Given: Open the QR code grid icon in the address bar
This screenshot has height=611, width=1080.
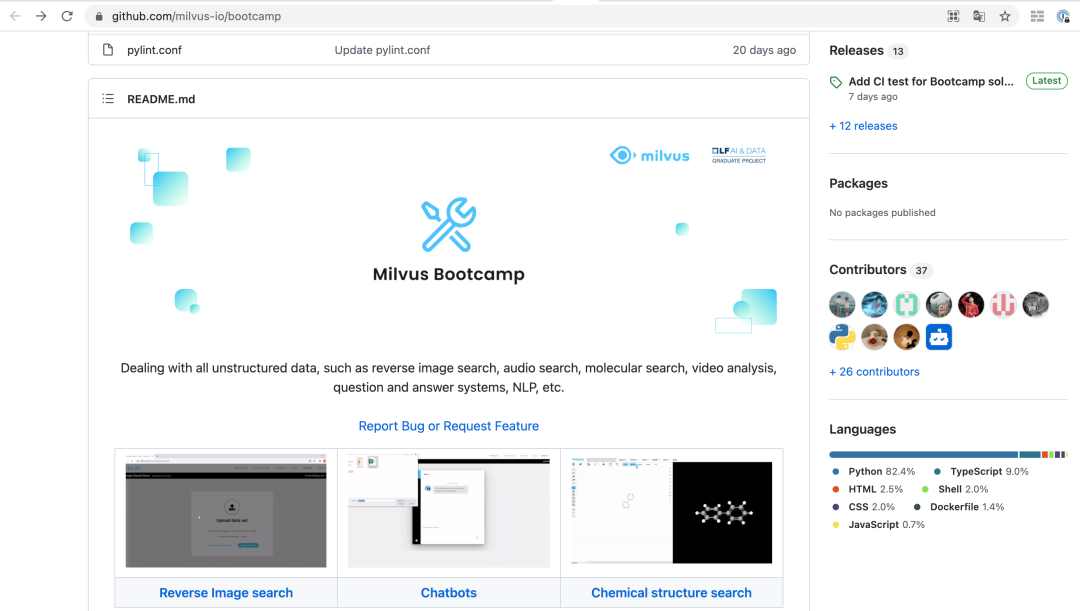Looking at the screenshot, I should click(953, 16).
